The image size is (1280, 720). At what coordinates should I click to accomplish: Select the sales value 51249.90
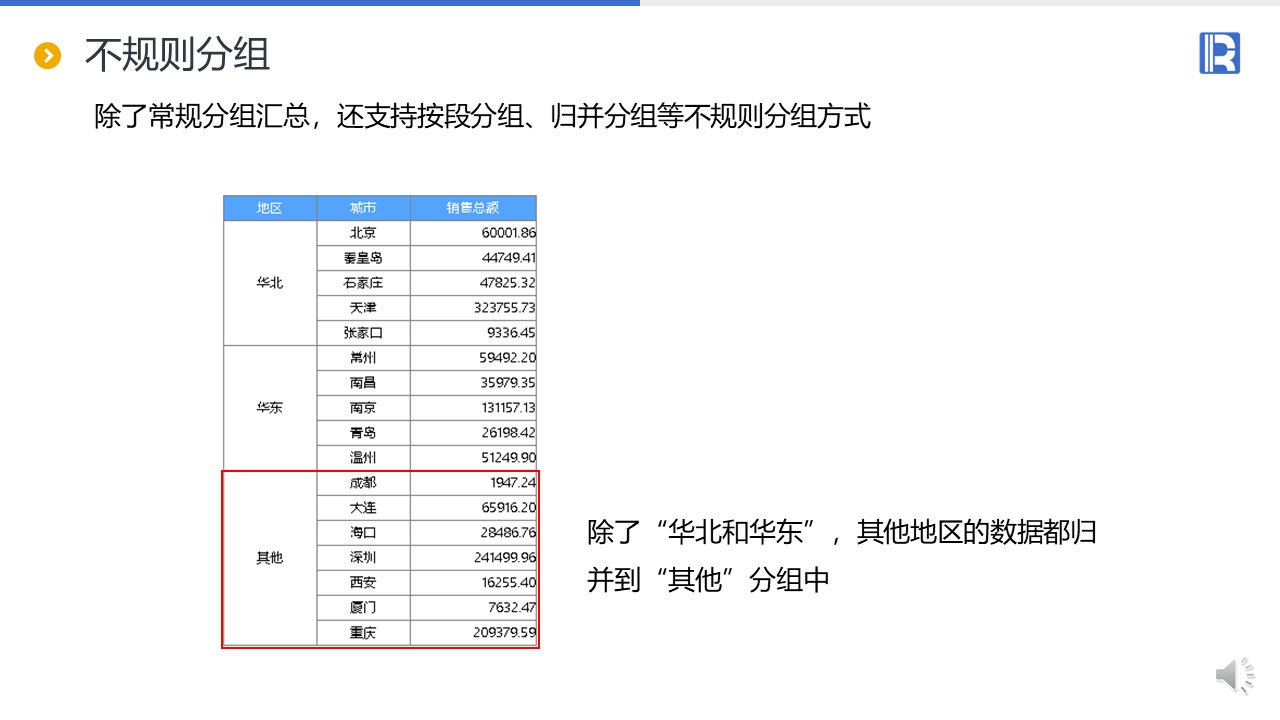pos(508,458)
